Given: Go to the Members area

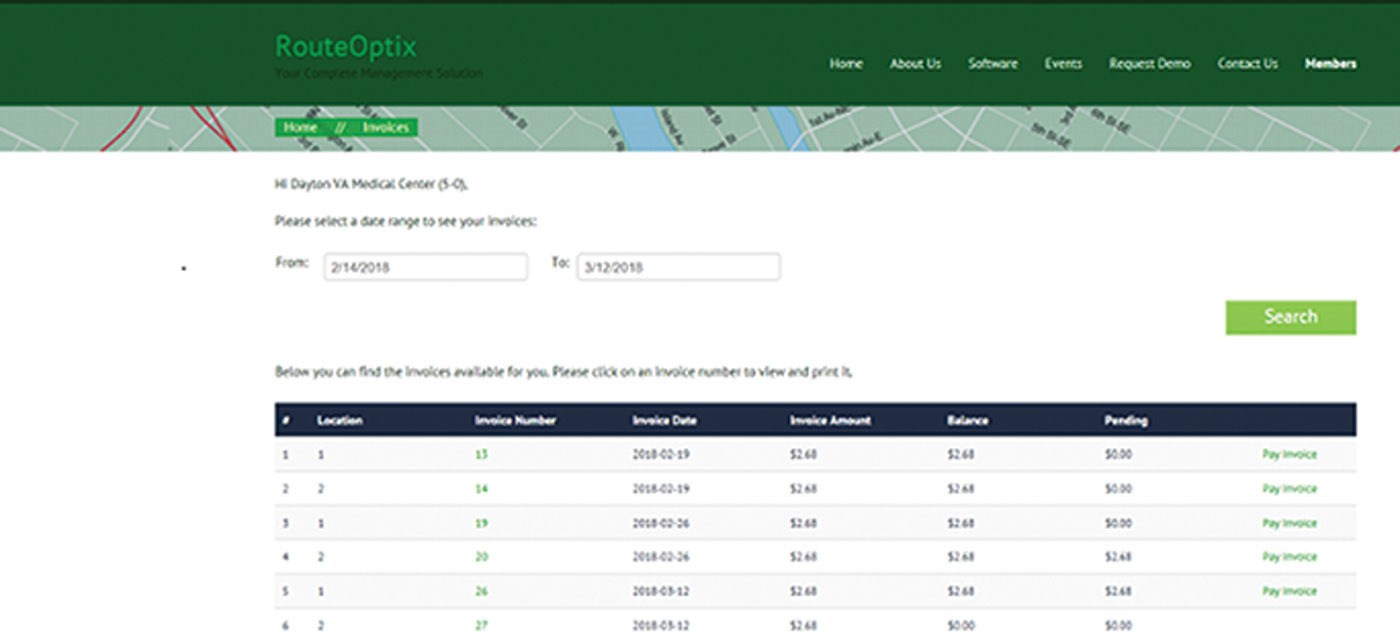Looking at the screenshot, I should click(x=1331, y=63).
